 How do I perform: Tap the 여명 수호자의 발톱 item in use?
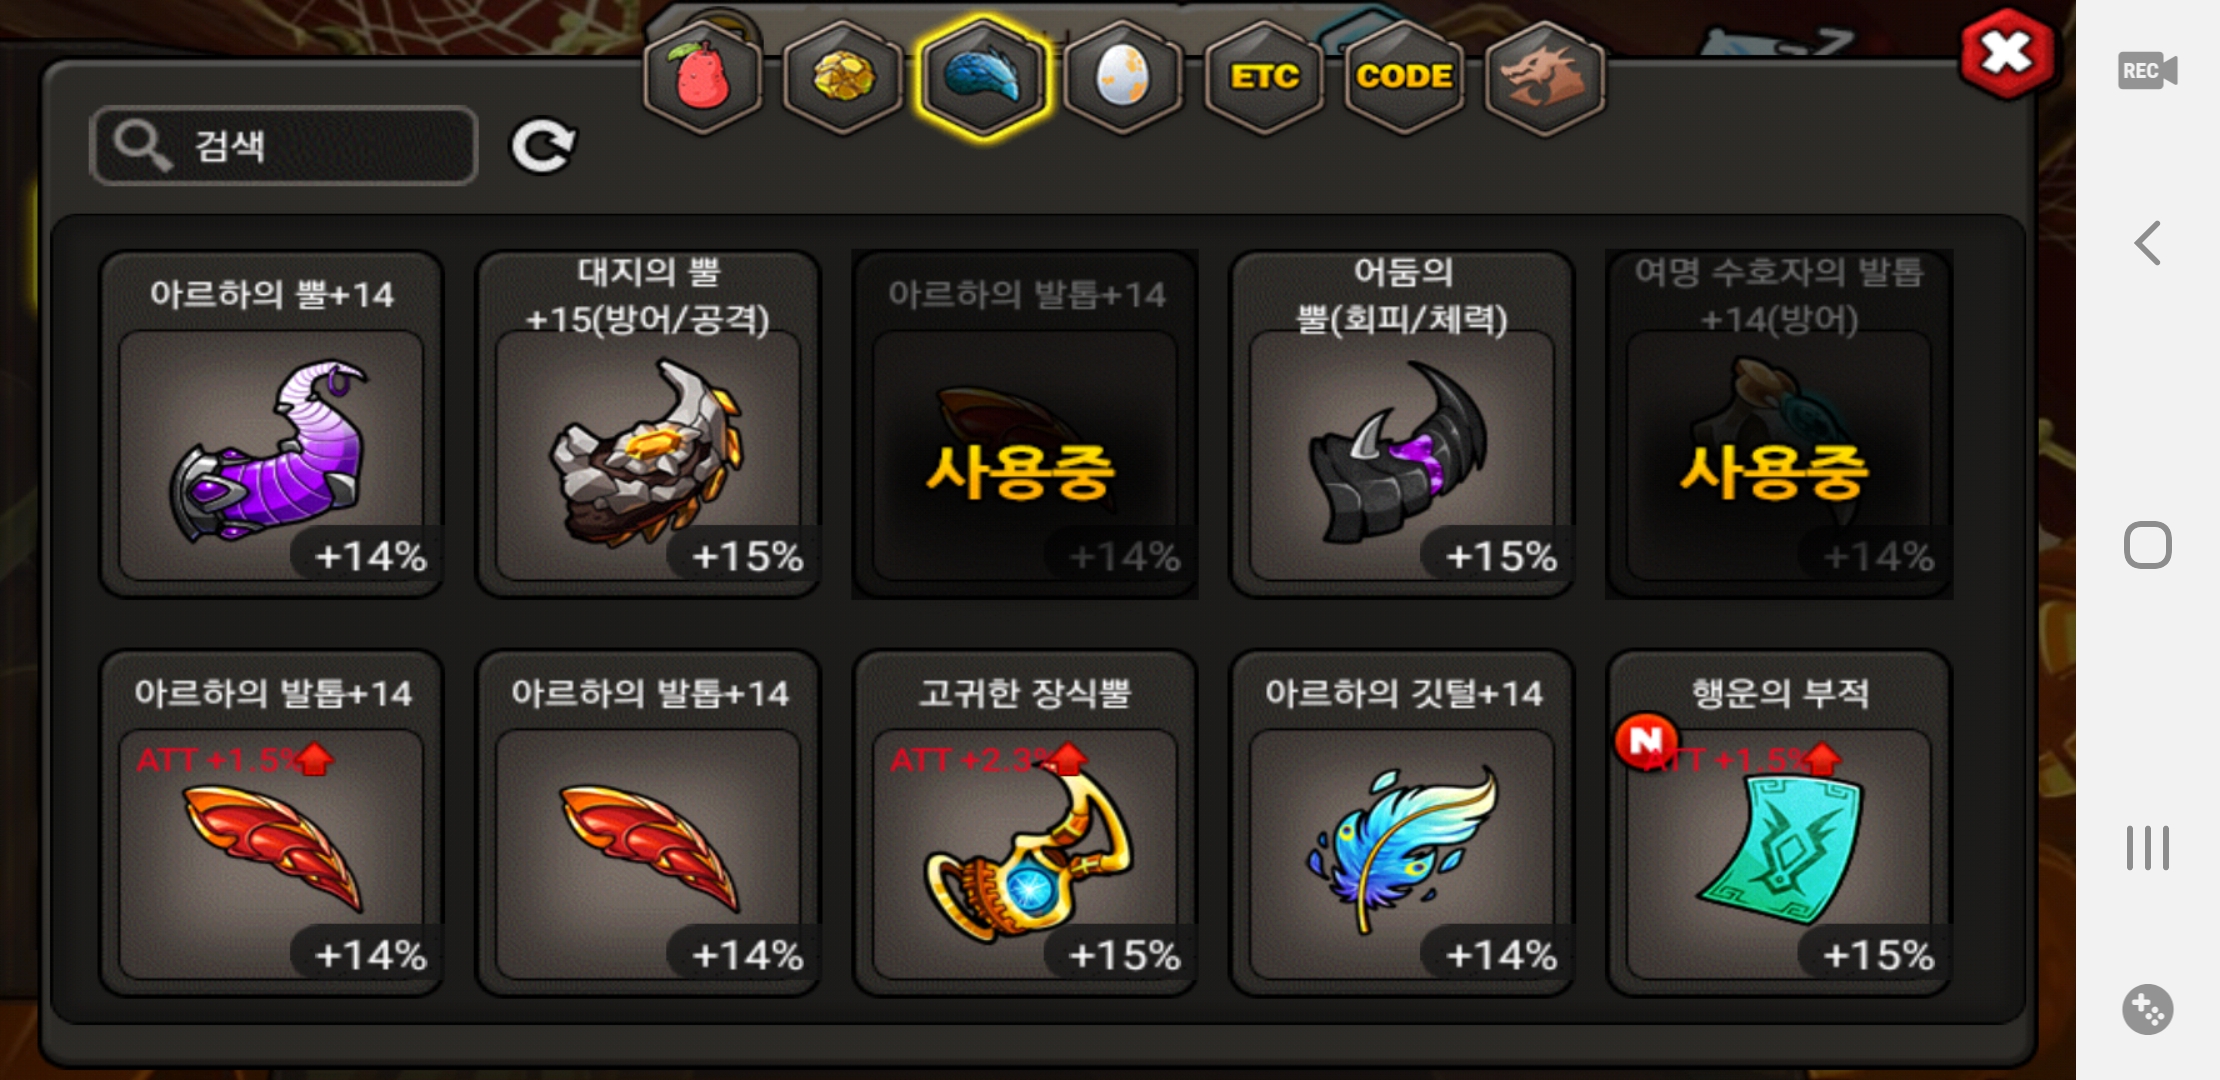point(1779,424)
